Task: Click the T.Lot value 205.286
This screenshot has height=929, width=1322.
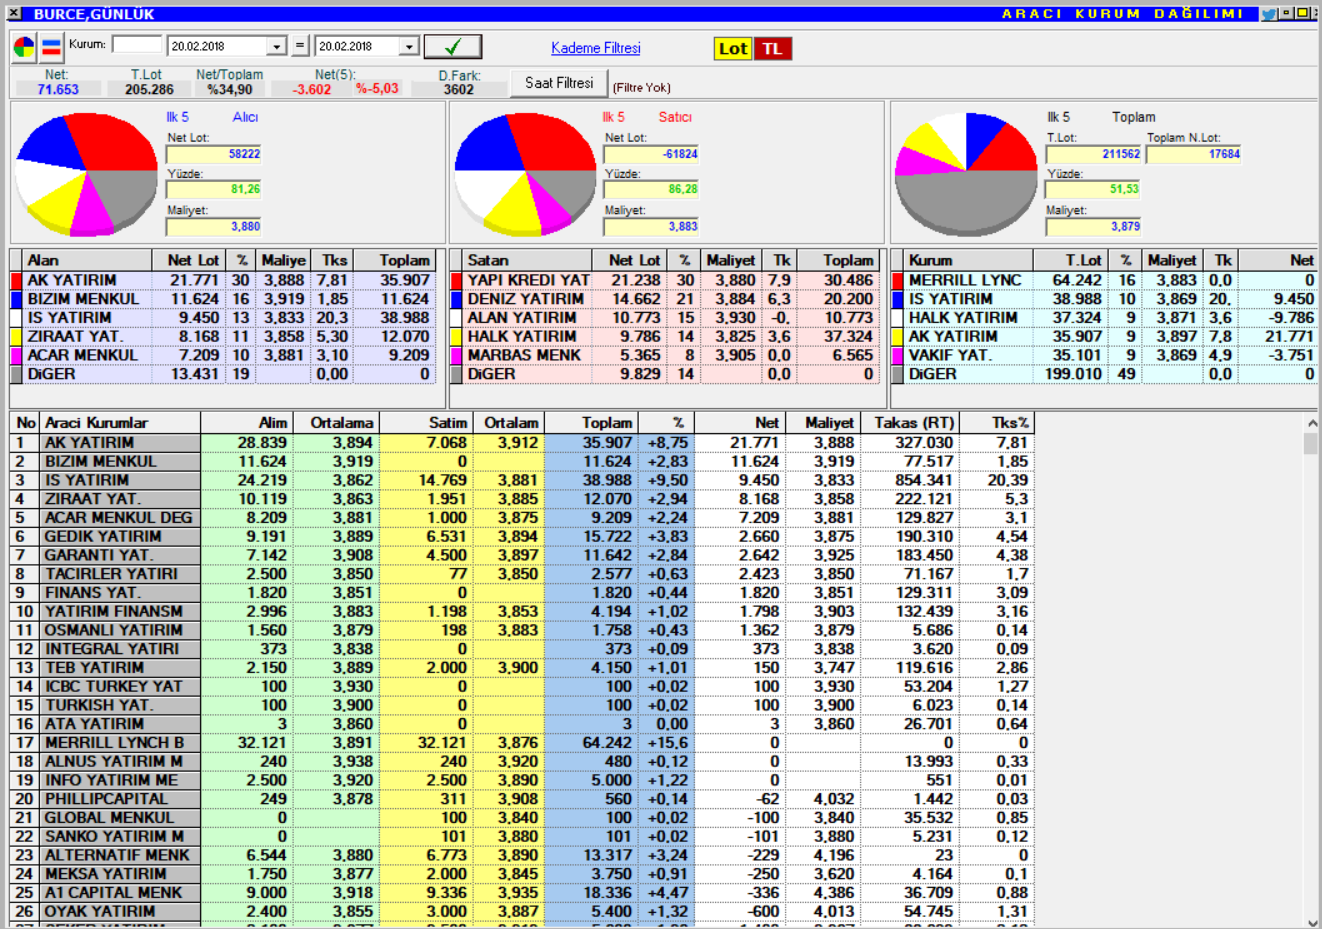Action: (149, 89)
